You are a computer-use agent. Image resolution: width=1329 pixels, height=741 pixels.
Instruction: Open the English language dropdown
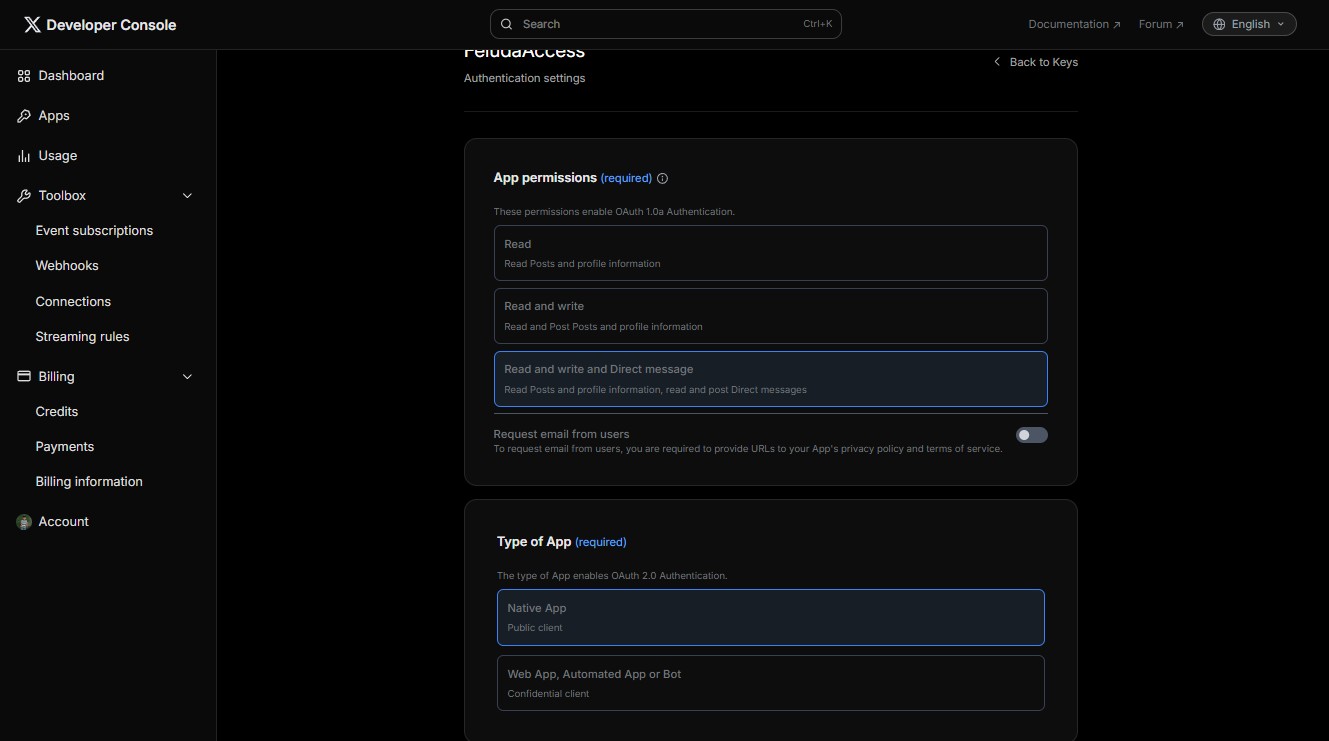pyautogui.click(x=1249, y=24)
